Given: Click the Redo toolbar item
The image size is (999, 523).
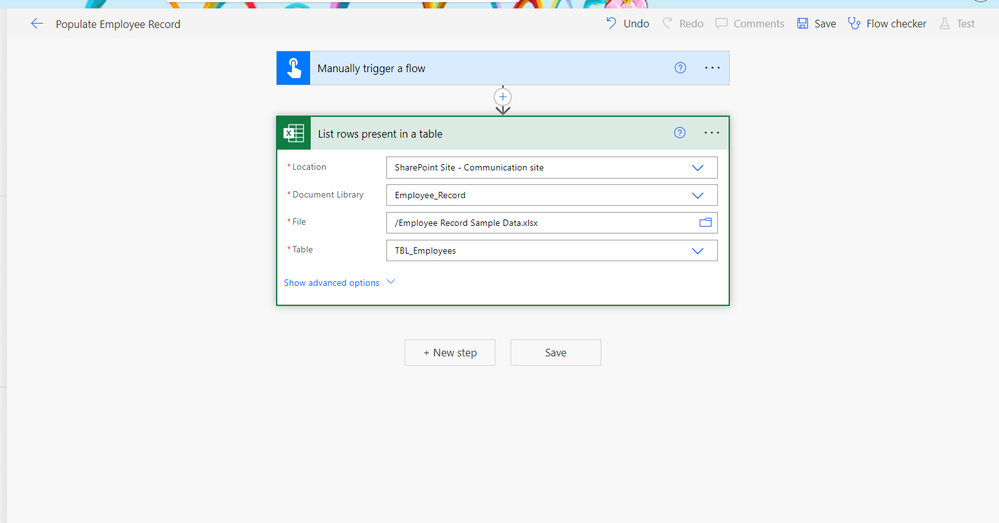Looking at the screenshot, I should pos(682,24).
